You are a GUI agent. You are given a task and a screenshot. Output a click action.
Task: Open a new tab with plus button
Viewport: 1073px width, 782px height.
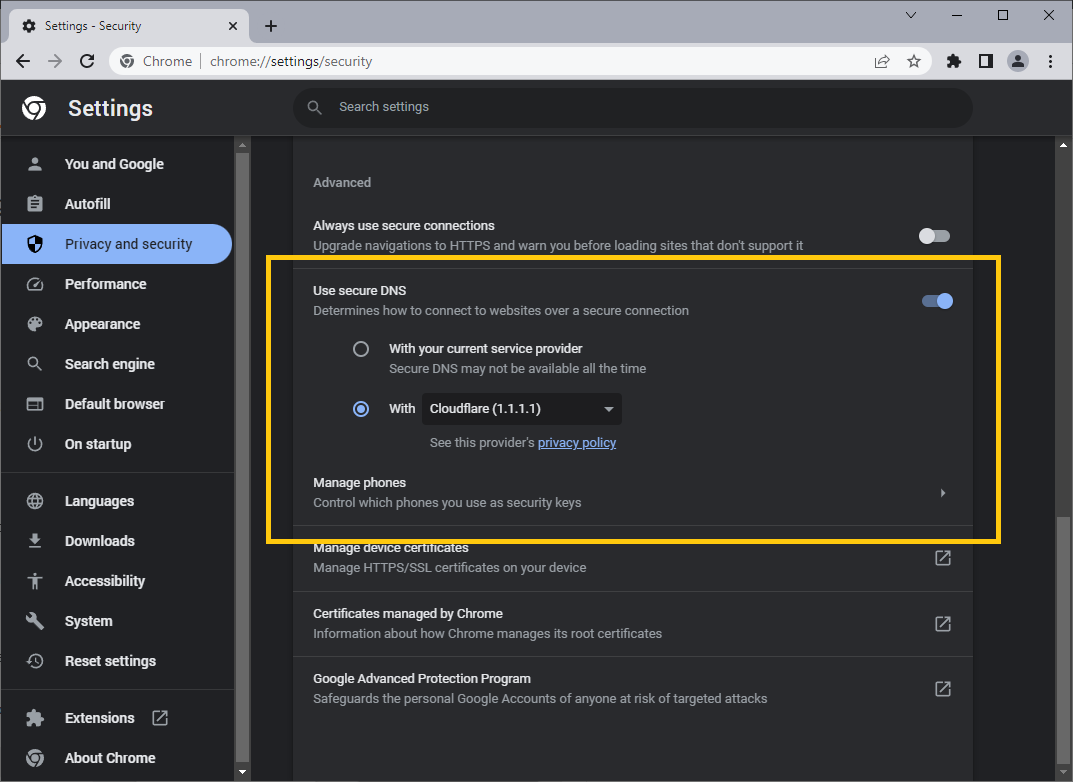point(271,26)
